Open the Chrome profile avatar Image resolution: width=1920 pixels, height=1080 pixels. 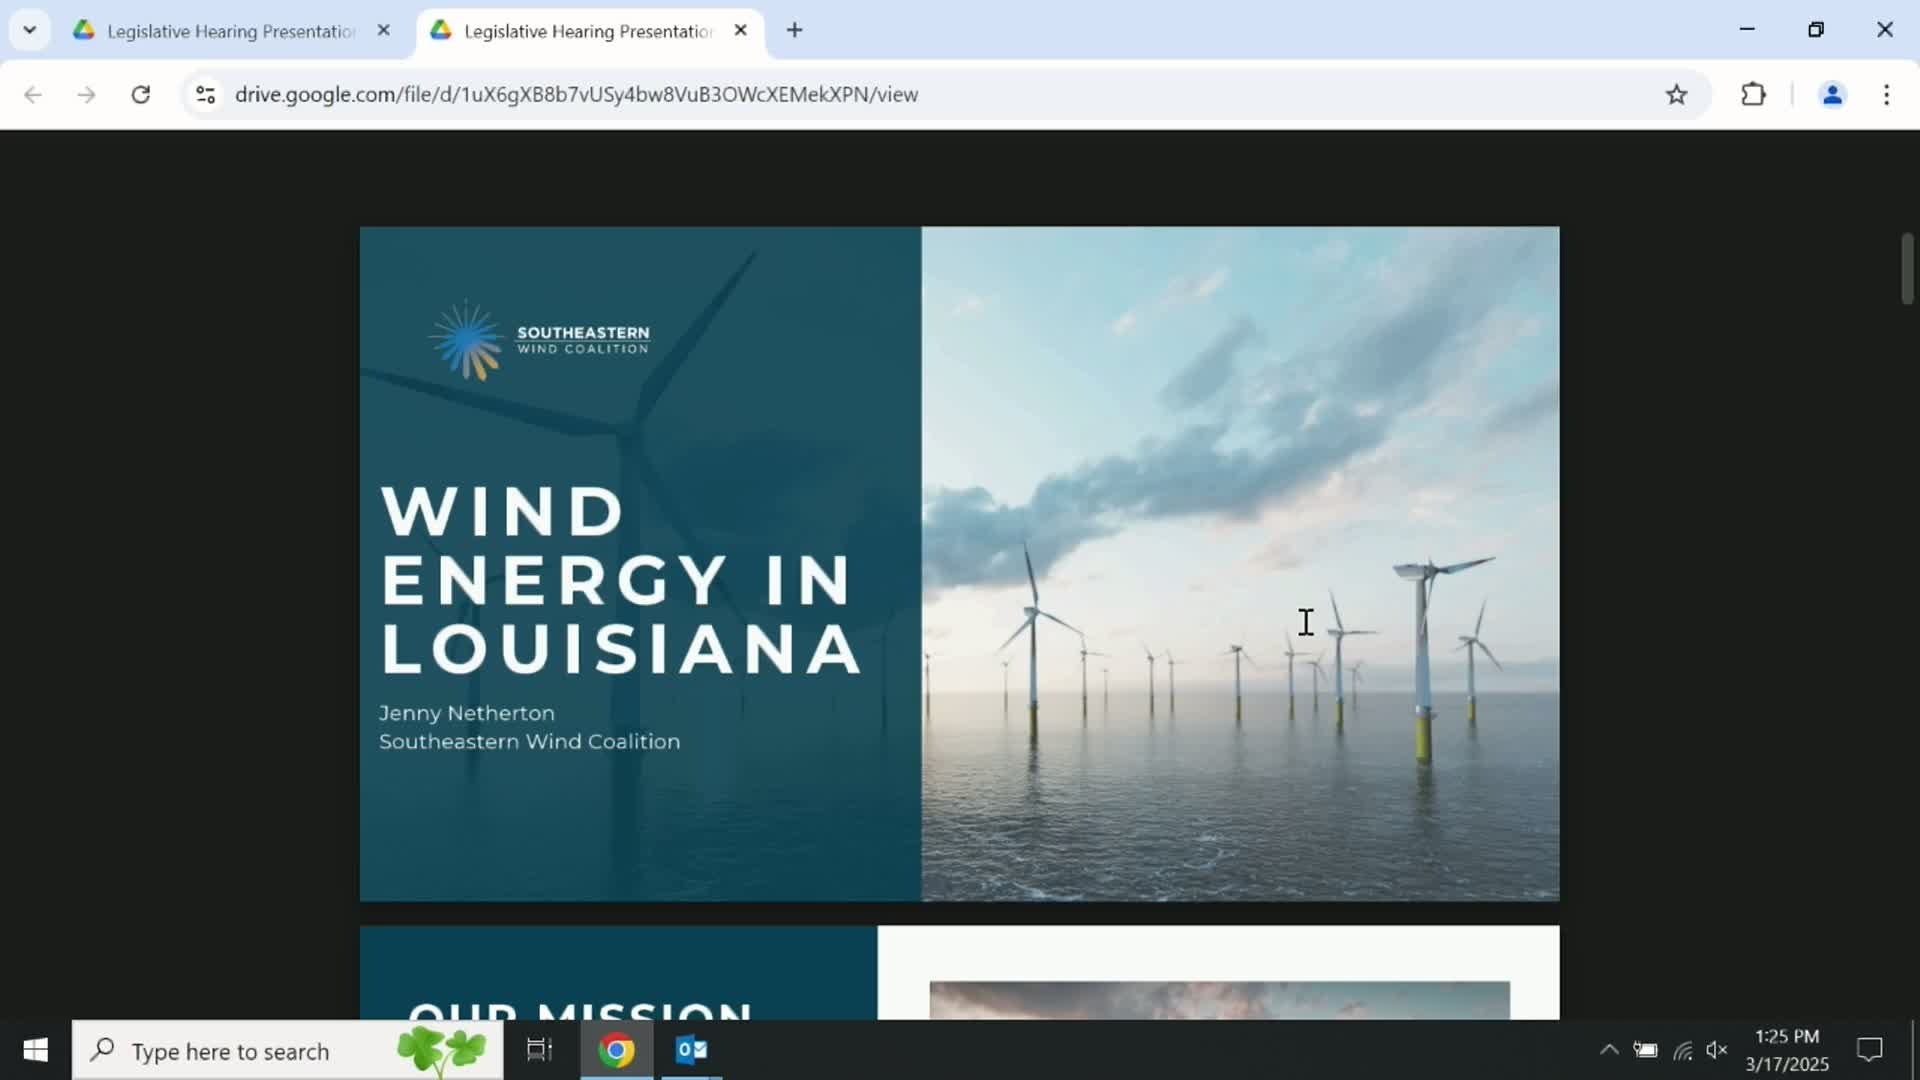[1832, 94]
